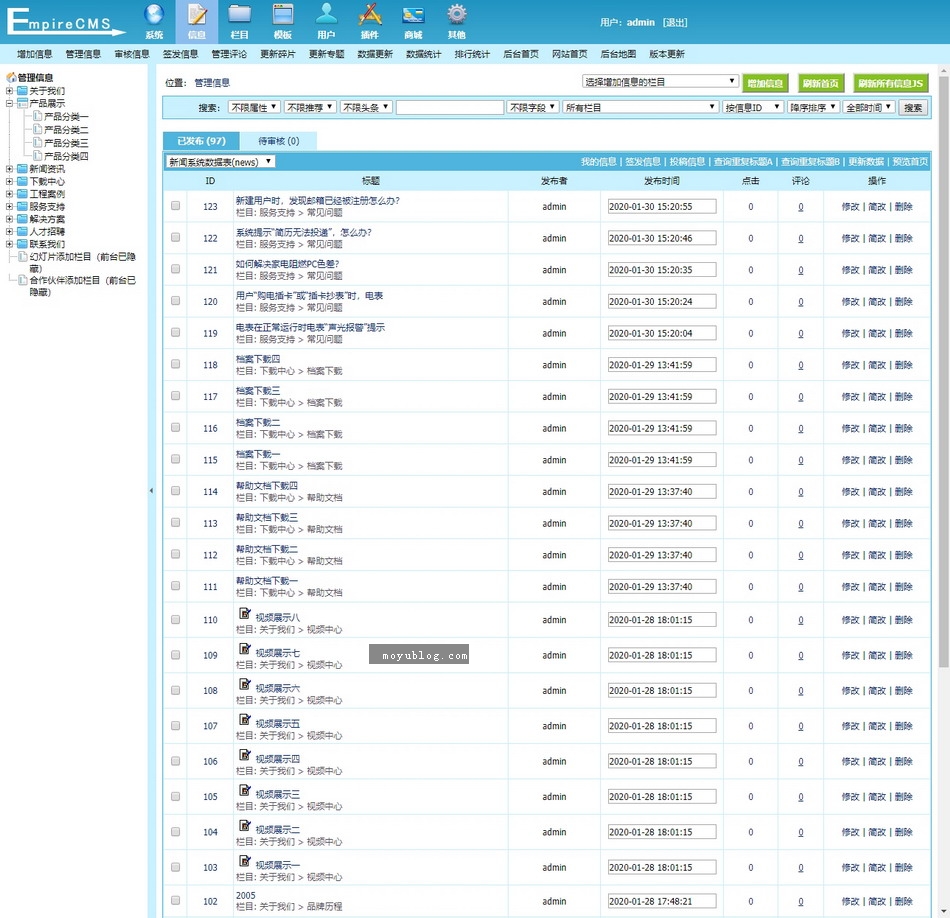
Task: Click the edit icon beside 视频展示八
Action: 245,613
